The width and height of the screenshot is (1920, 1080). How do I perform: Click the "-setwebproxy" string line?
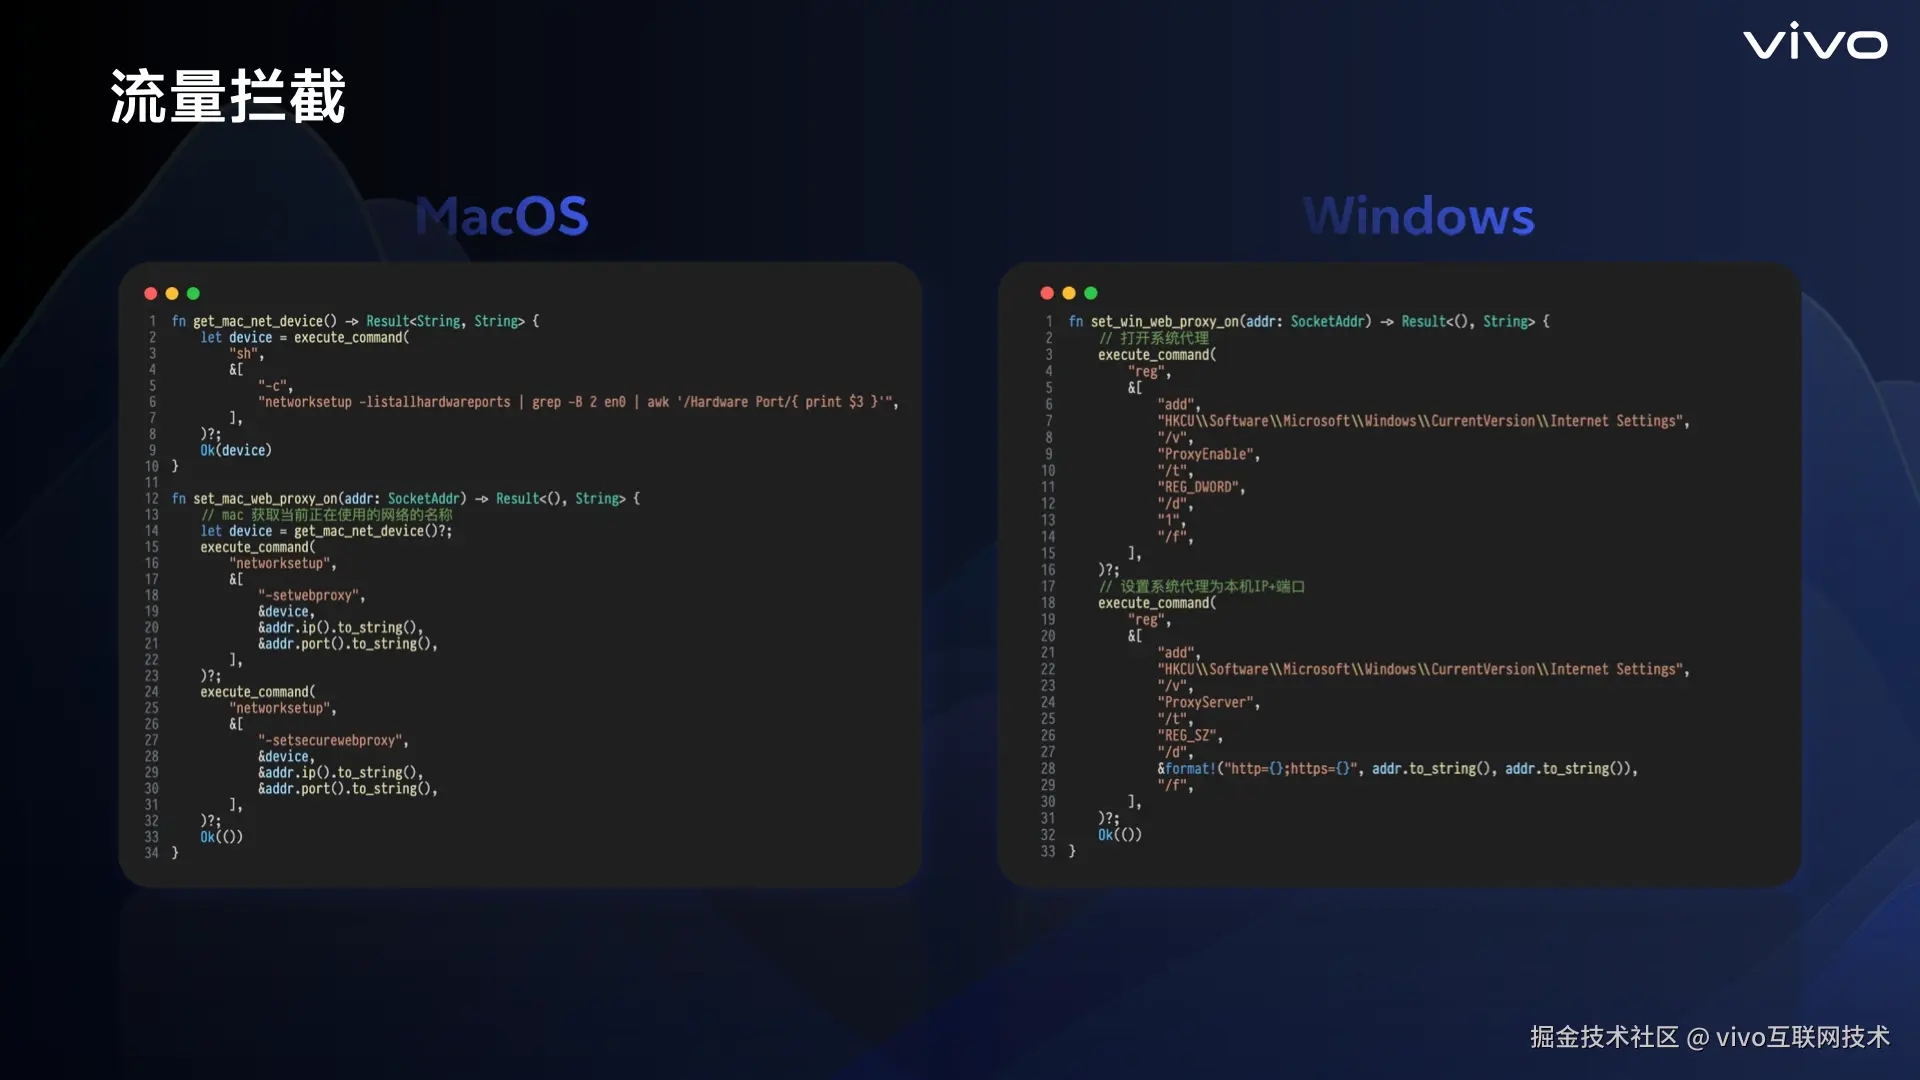(x=311, y=595)
